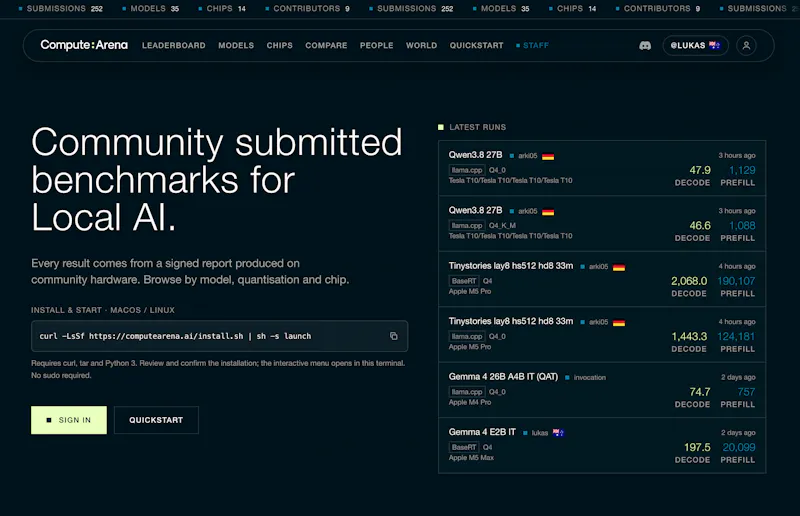The width and height of the screenshot is (800, 516).
Task: Click the Sign In button
Action: point(69,420)
